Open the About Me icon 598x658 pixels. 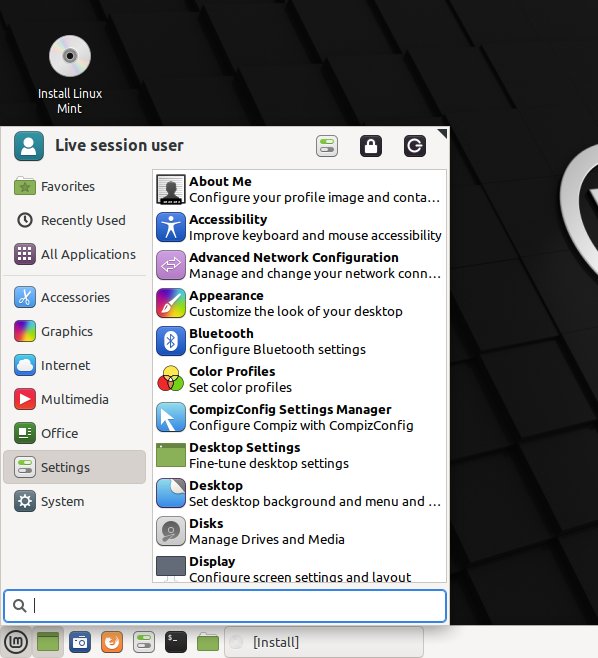coord(171,189)
